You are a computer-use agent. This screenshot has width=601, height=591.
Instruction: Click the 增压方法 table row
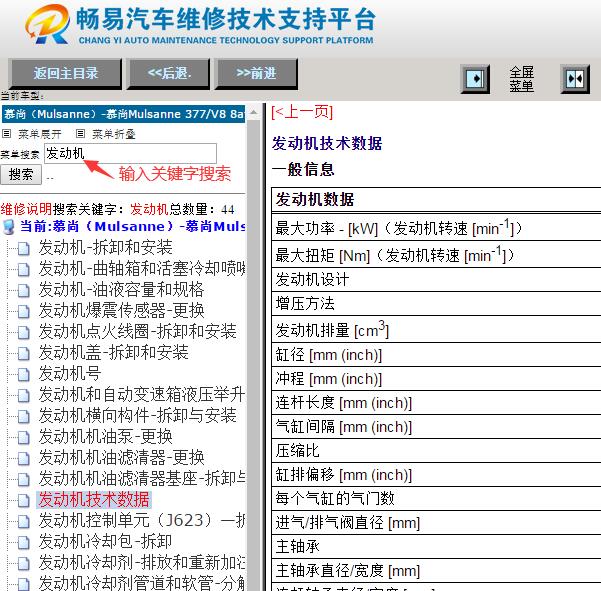tap(436, 304)
